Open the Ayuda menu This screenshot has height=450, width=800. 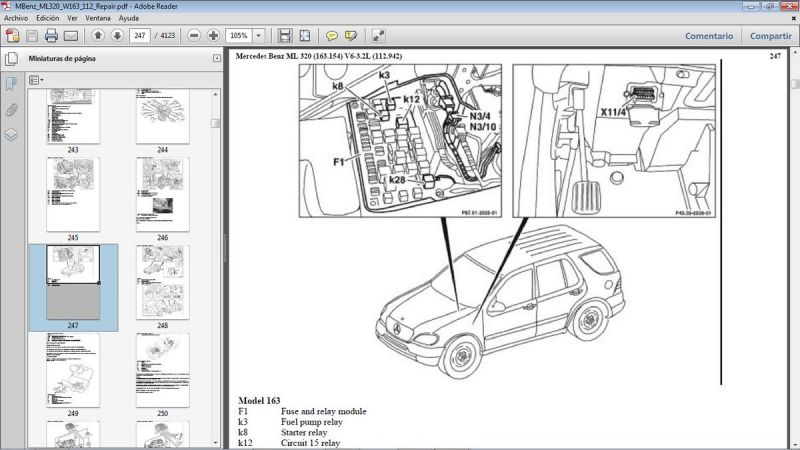pos(129,18)
